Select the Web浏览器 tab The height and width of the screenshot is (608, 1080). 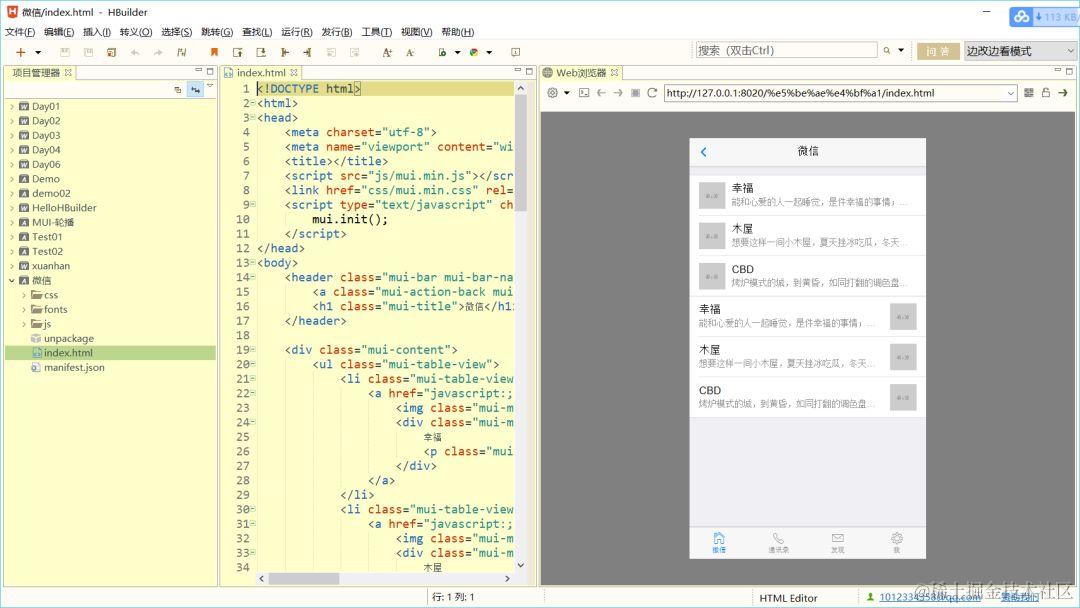click(x=581, y=72)
